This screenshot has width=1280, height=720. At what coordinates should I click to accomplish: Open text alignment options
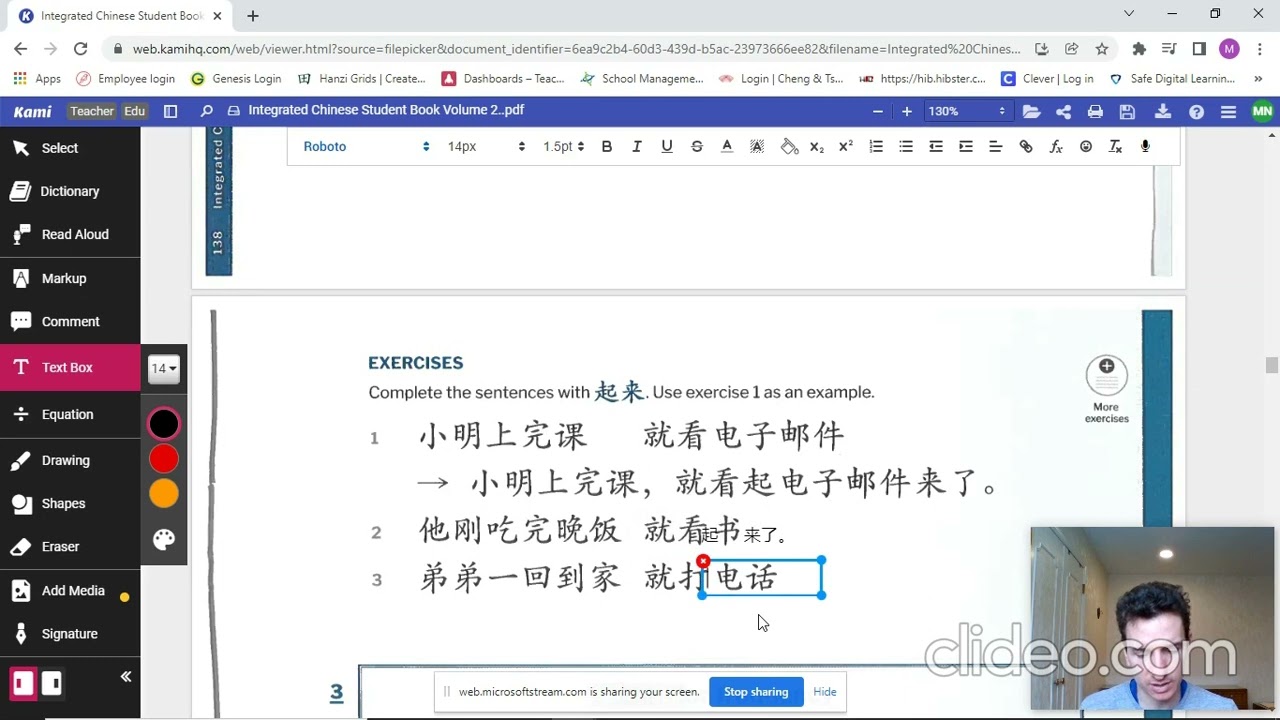[x=995, y=146]
